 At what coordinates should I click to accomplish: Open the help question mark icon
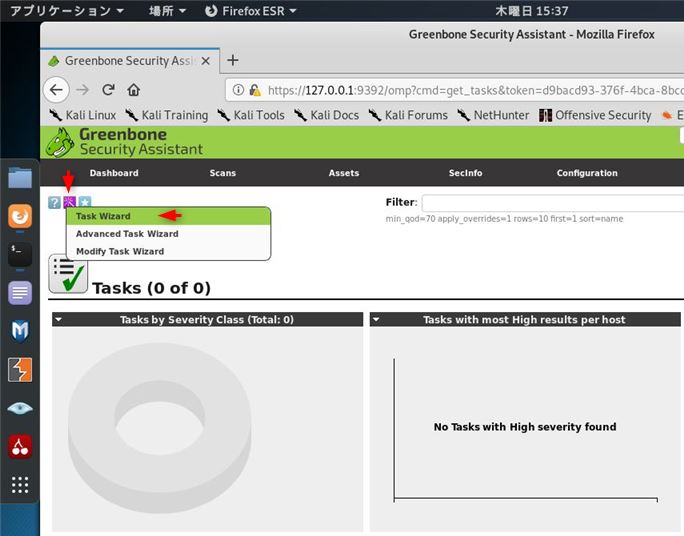click(54, 202)
